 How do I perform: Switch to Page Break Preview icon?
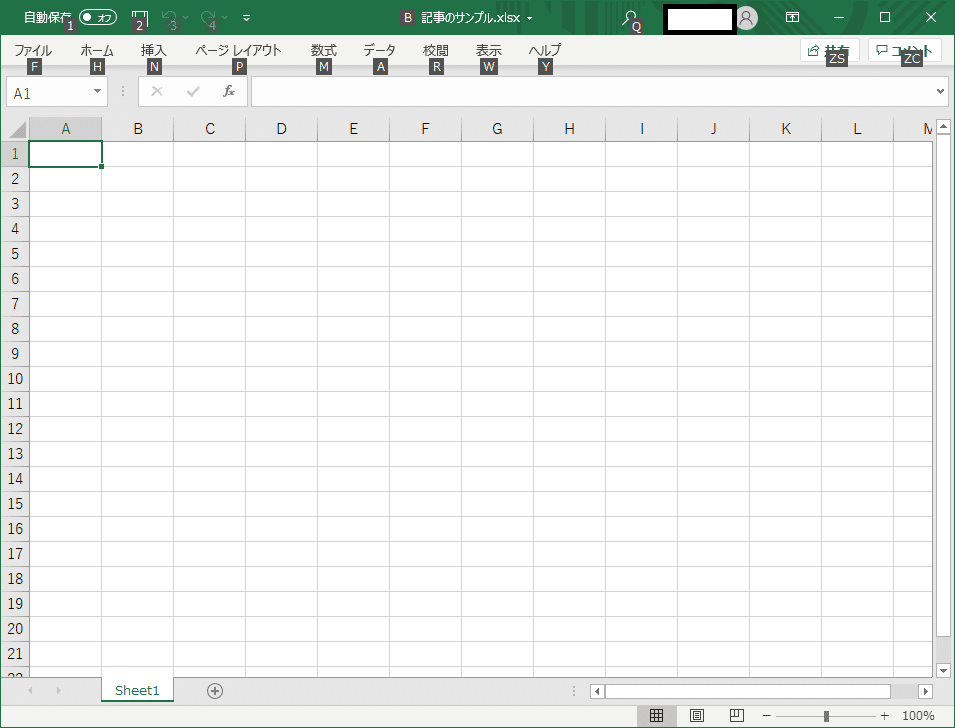click(x=736, y=715)
